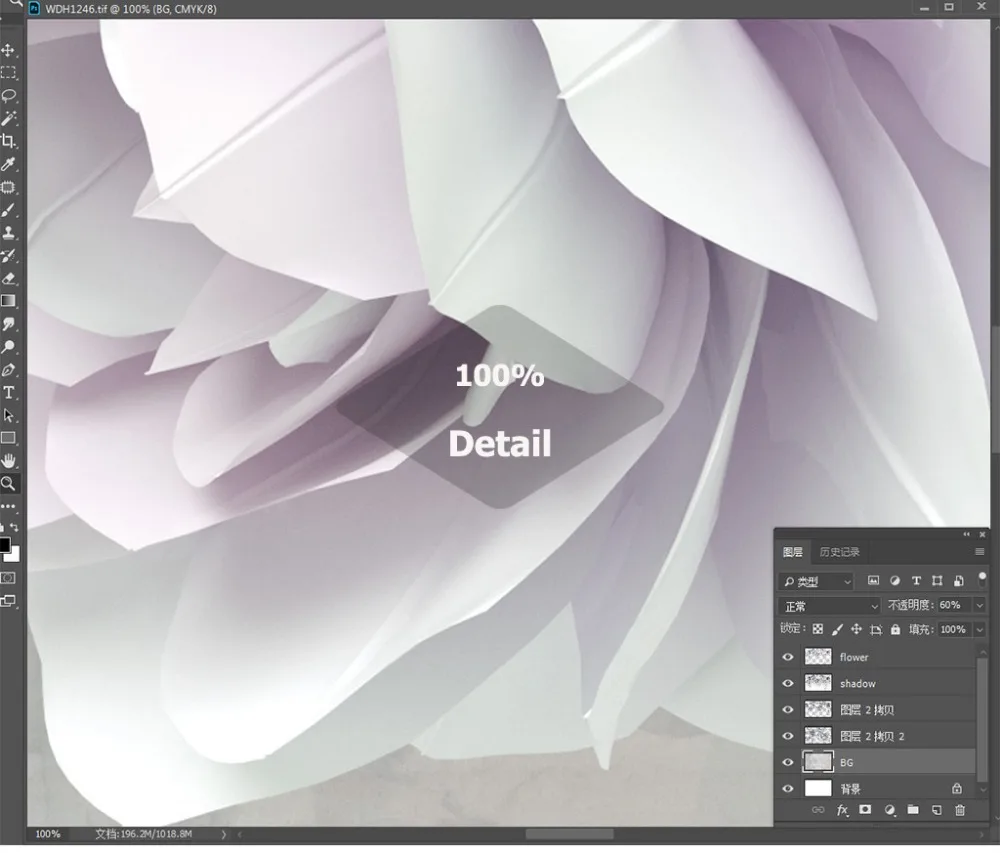The height and width of the screenshot is (853, 1000).
Task: Select the Gradient tool
Action: 8,301
